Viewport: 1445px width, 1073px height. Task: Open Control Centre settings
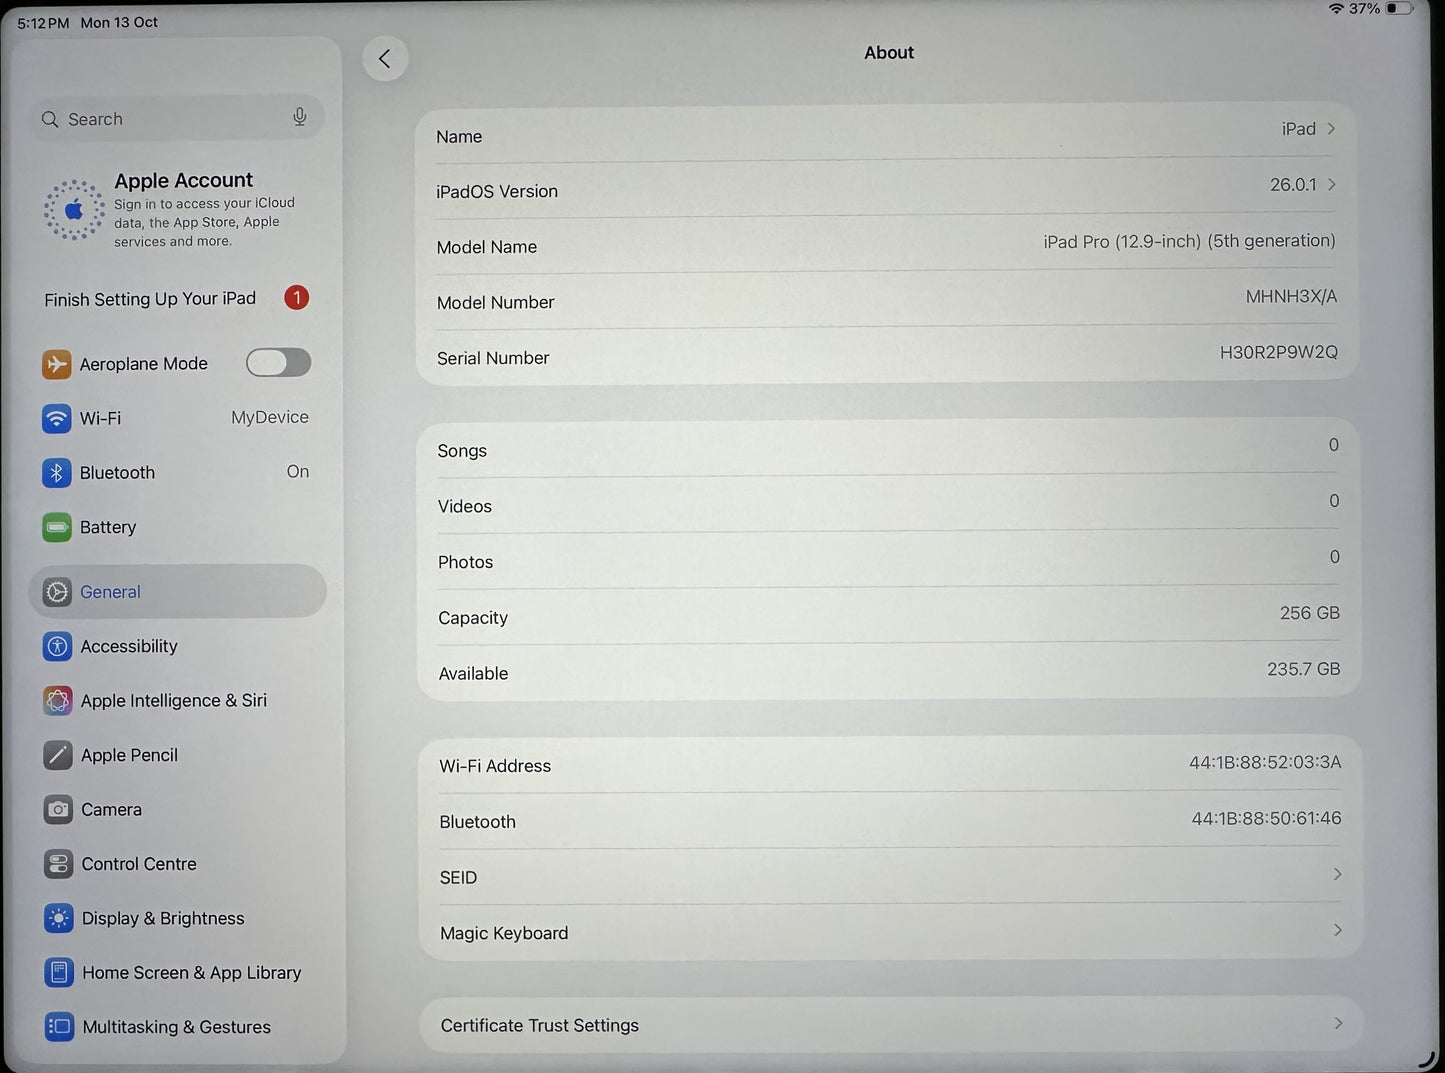(x=139, y=864)
